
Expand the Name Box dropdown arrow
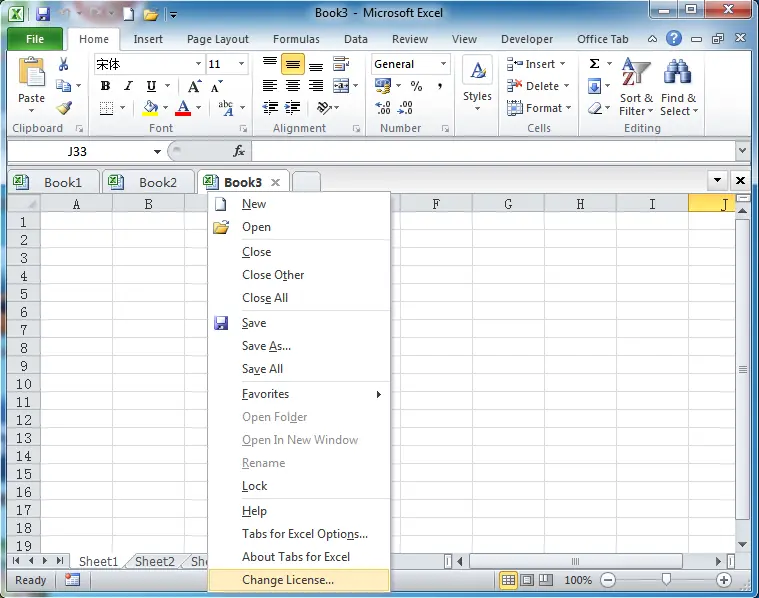(x=157, y=152)
